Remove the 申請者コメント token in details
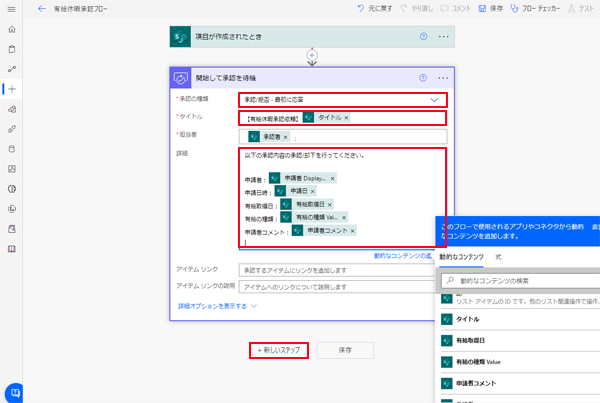Viewport: 600px width, 403px height. point(352,231)
